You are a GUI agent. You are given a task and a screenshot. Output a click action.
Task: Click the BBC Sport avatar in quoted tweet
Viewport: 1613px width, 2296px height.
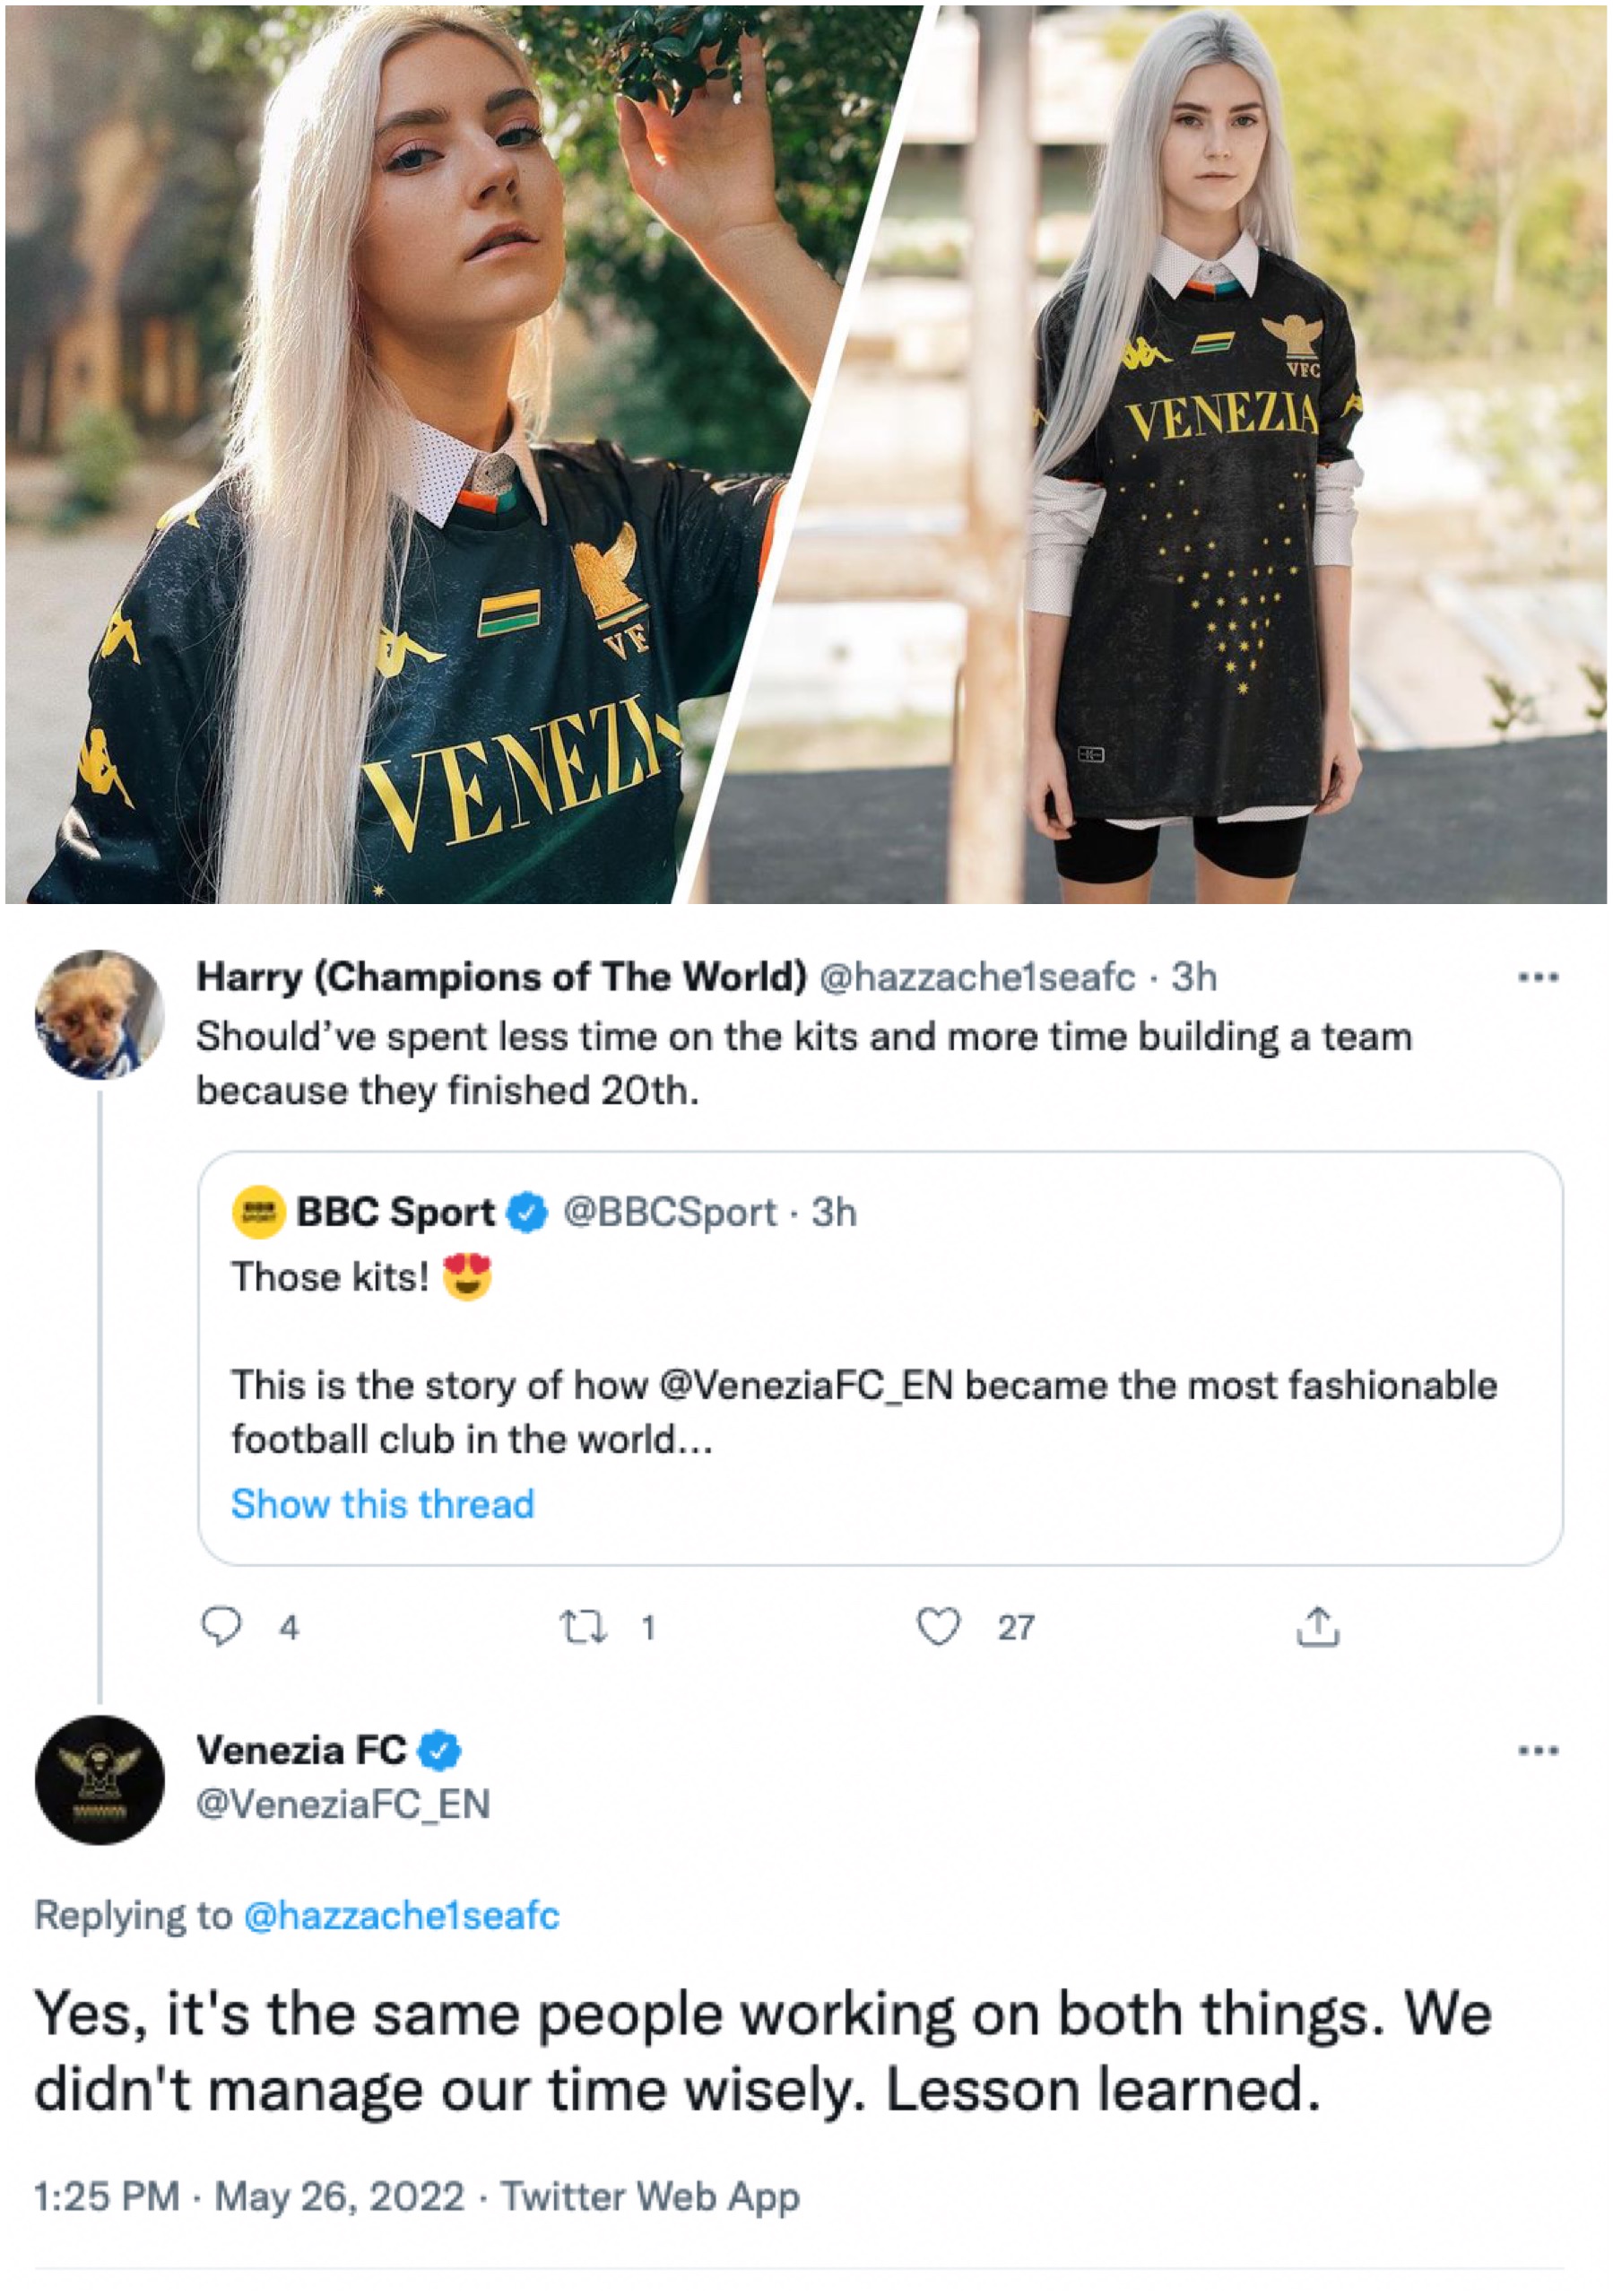click(259, 1212)
